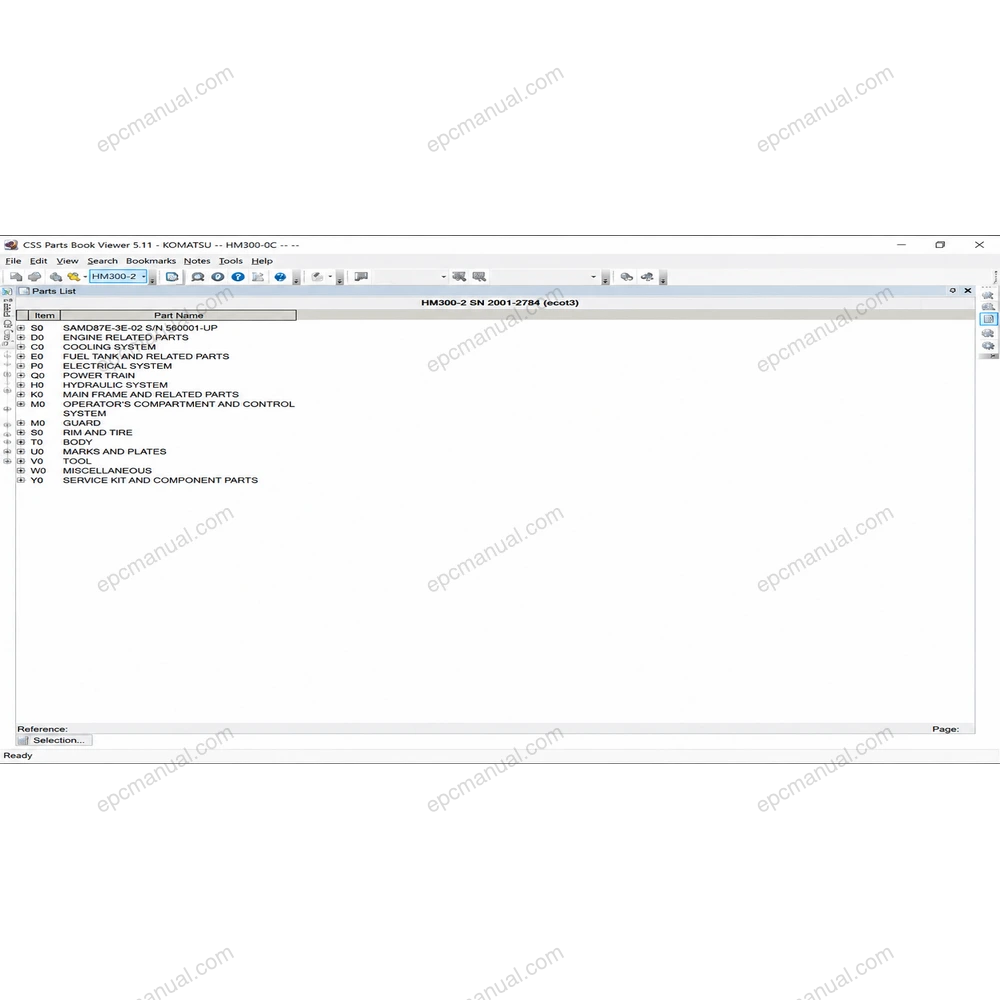Expand the OPERATOR'S COMPARTMENT AND CONTROL SYSTEM node
The height and width of the screenshot is (1000, 1000).
click(x=21, y=404)
